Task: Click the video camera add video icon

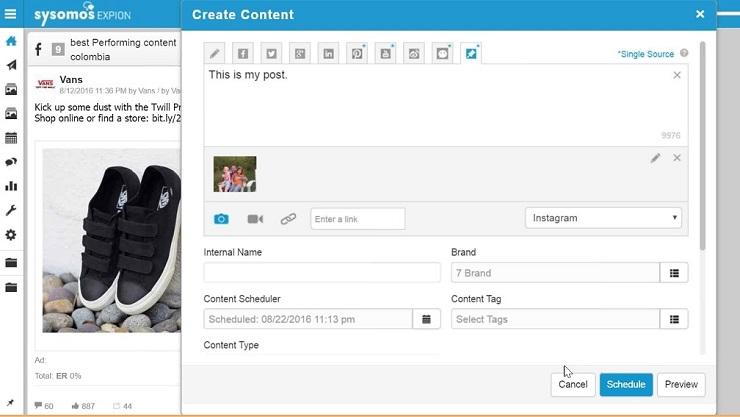Action: point(255,219)
